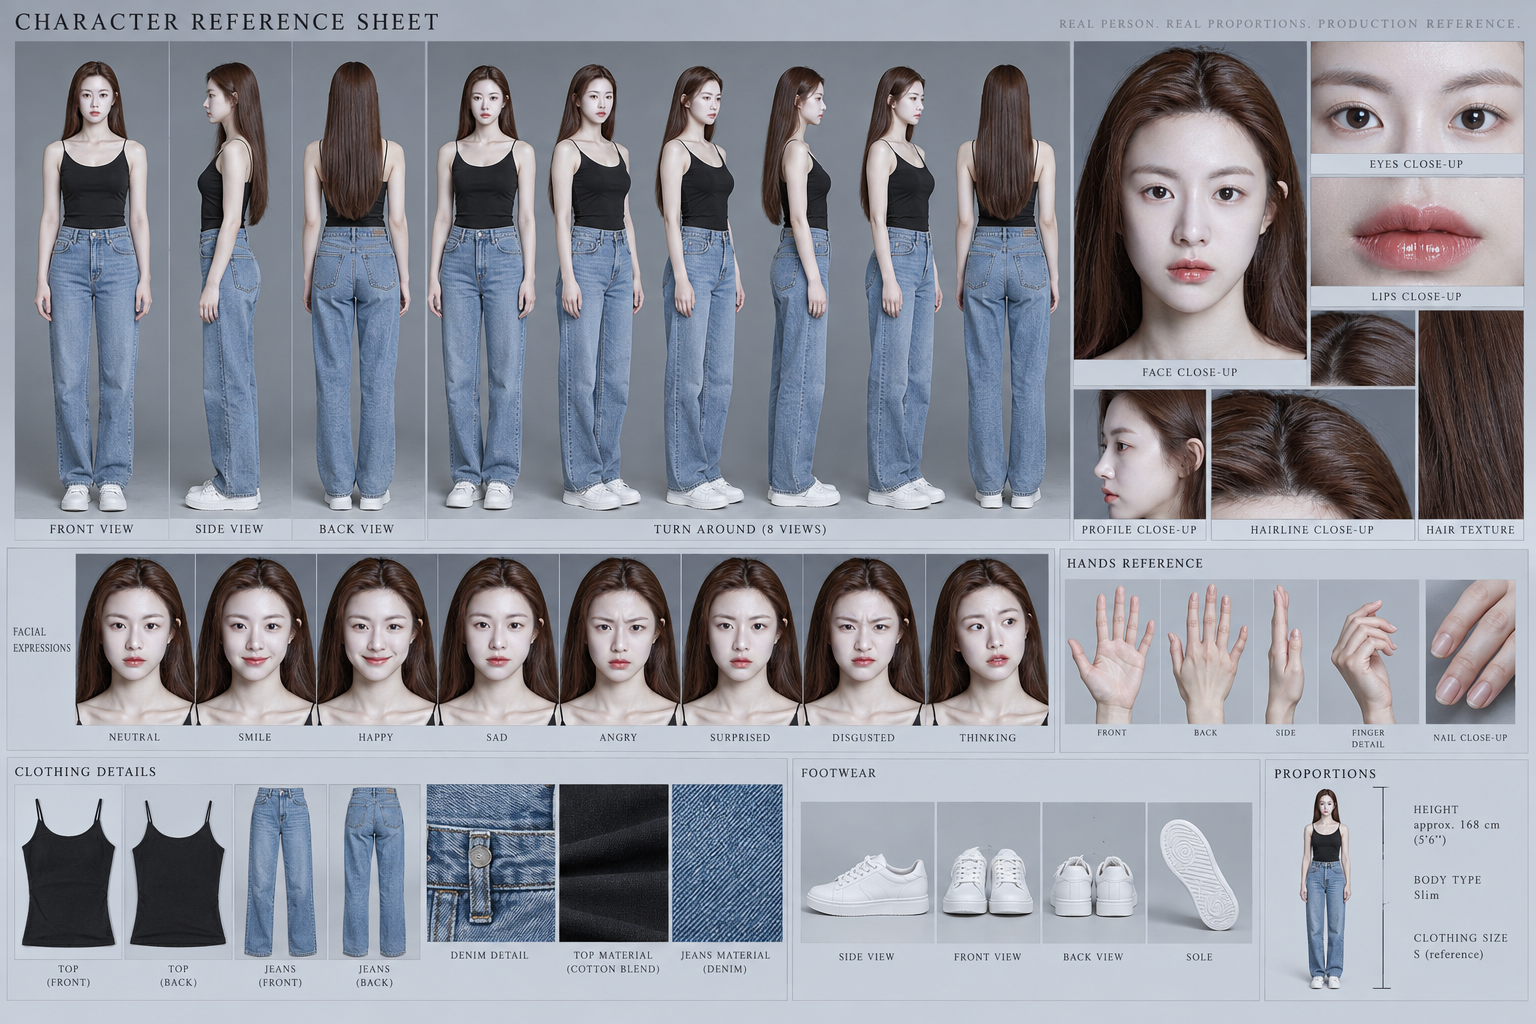The image size is (1536, 1024).
Task: Open the Eyes Close-Up image
Action: [x=1415, y=98]
